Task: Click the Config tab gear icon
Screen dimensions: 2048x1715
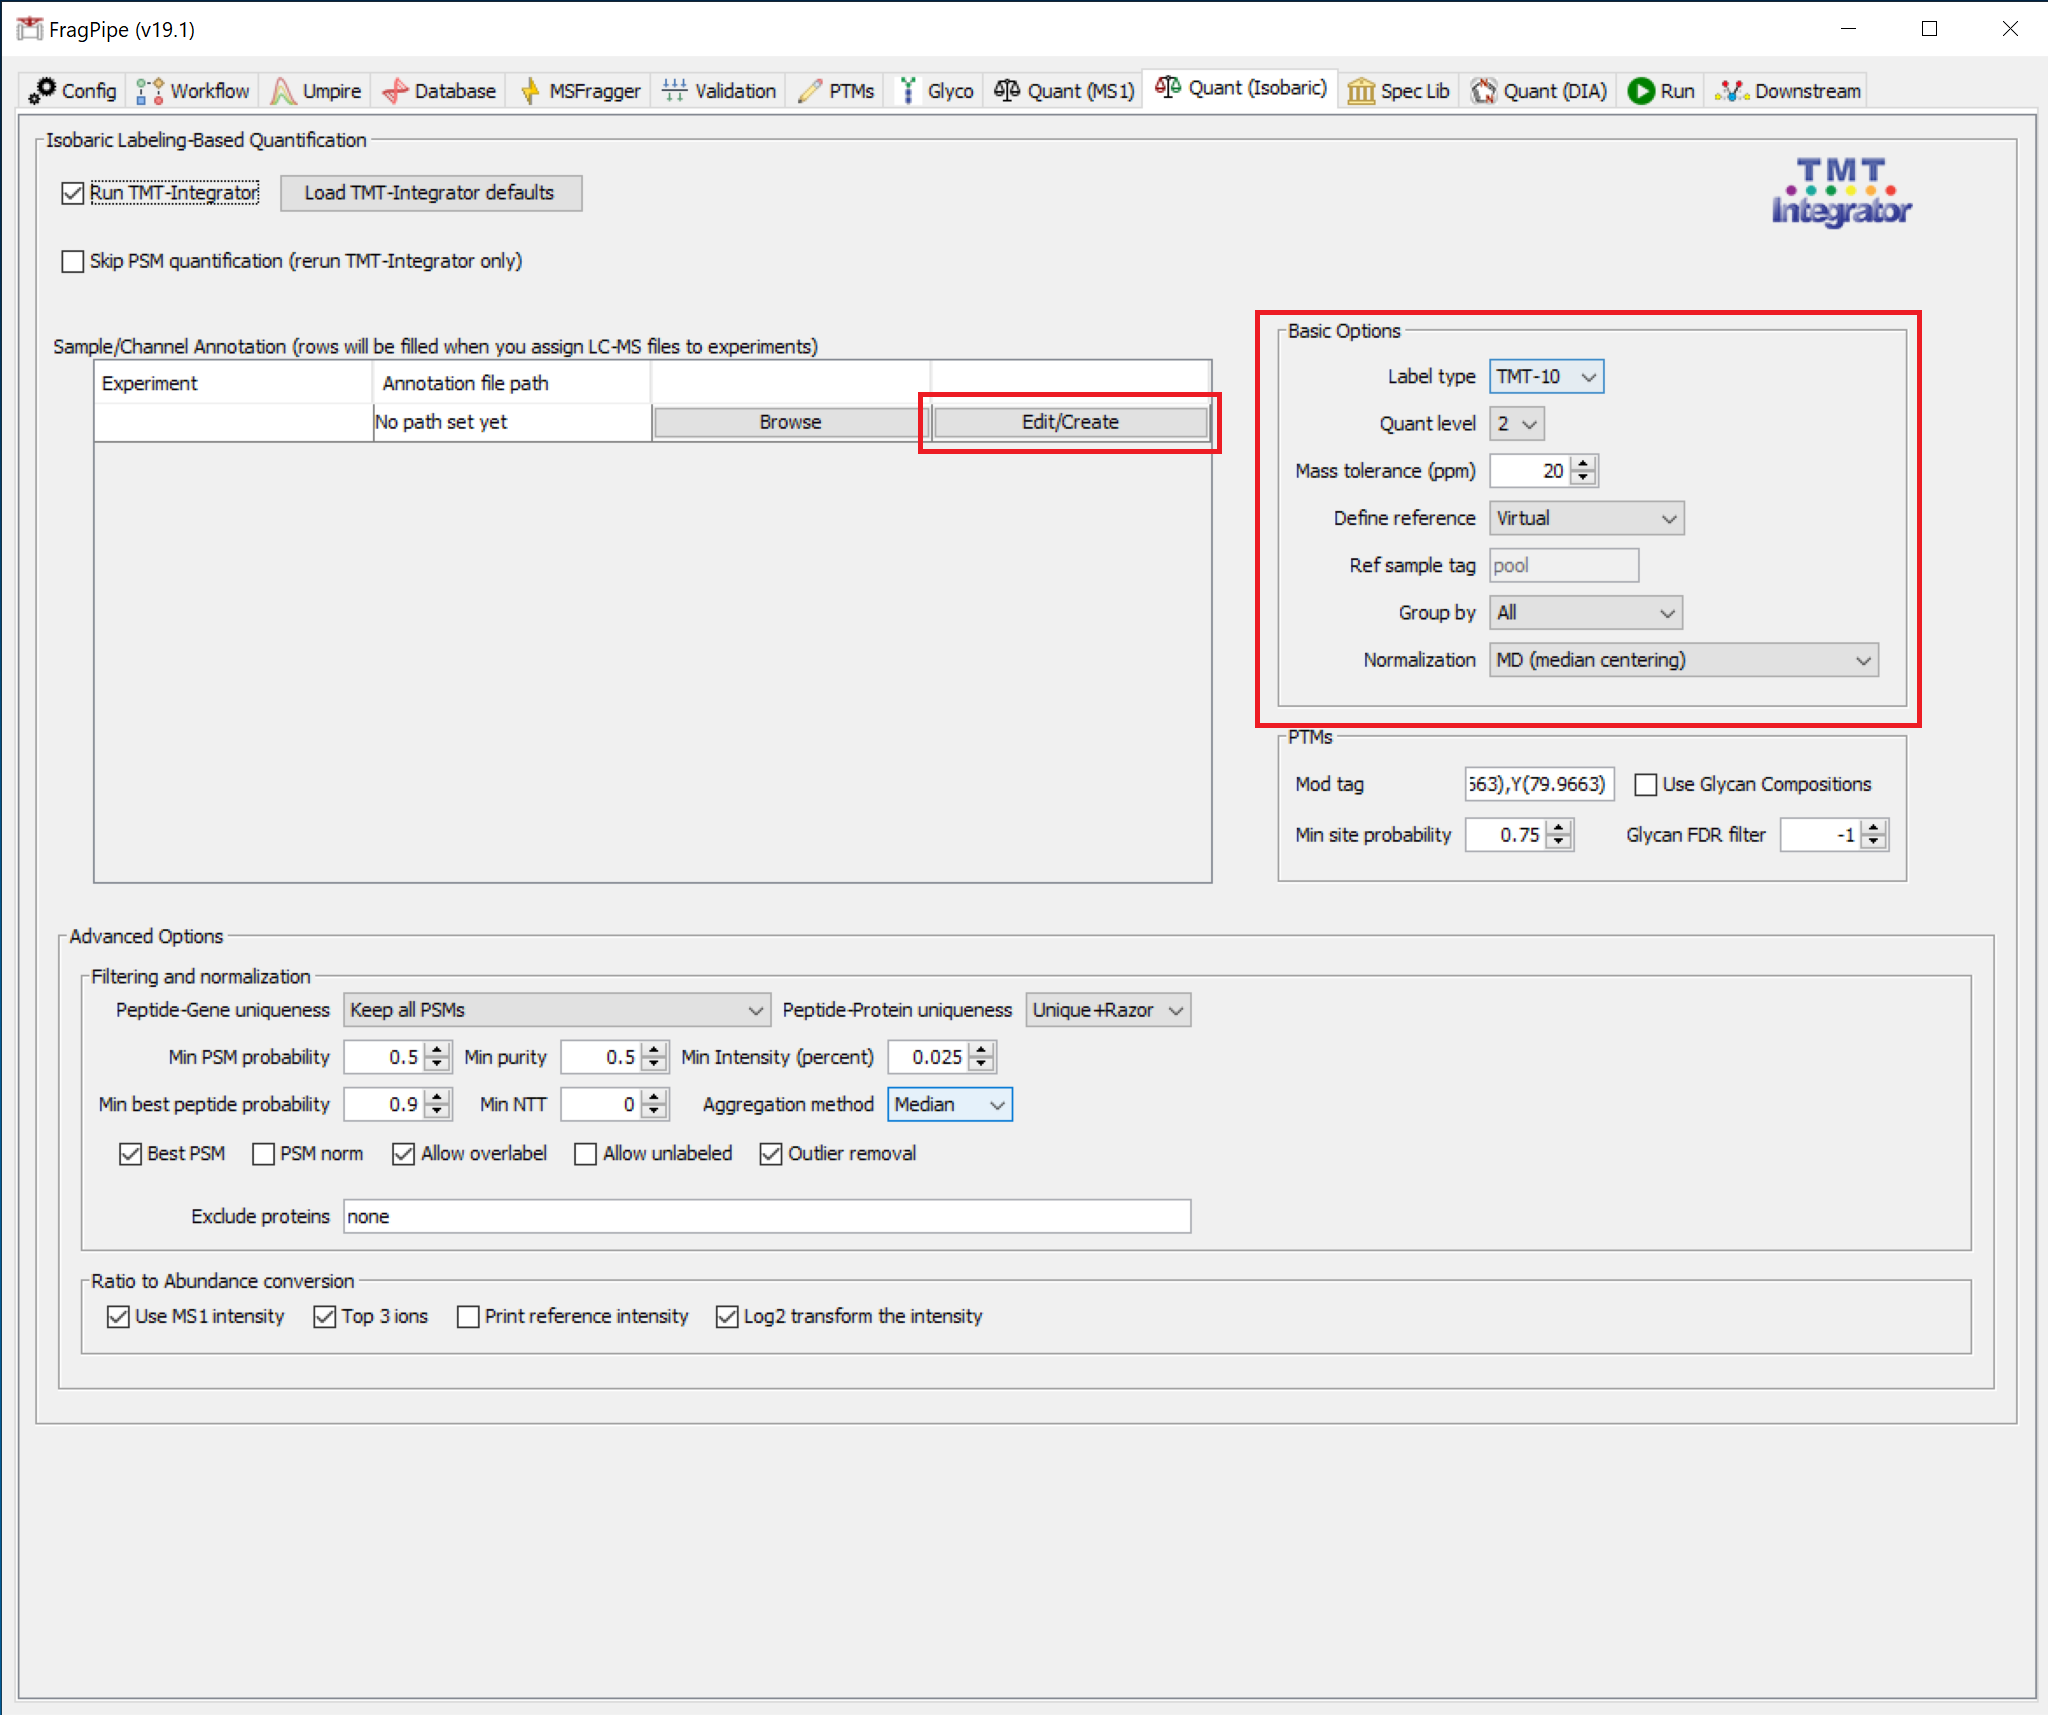Action: pyautogui.click(x=42, y=90)
